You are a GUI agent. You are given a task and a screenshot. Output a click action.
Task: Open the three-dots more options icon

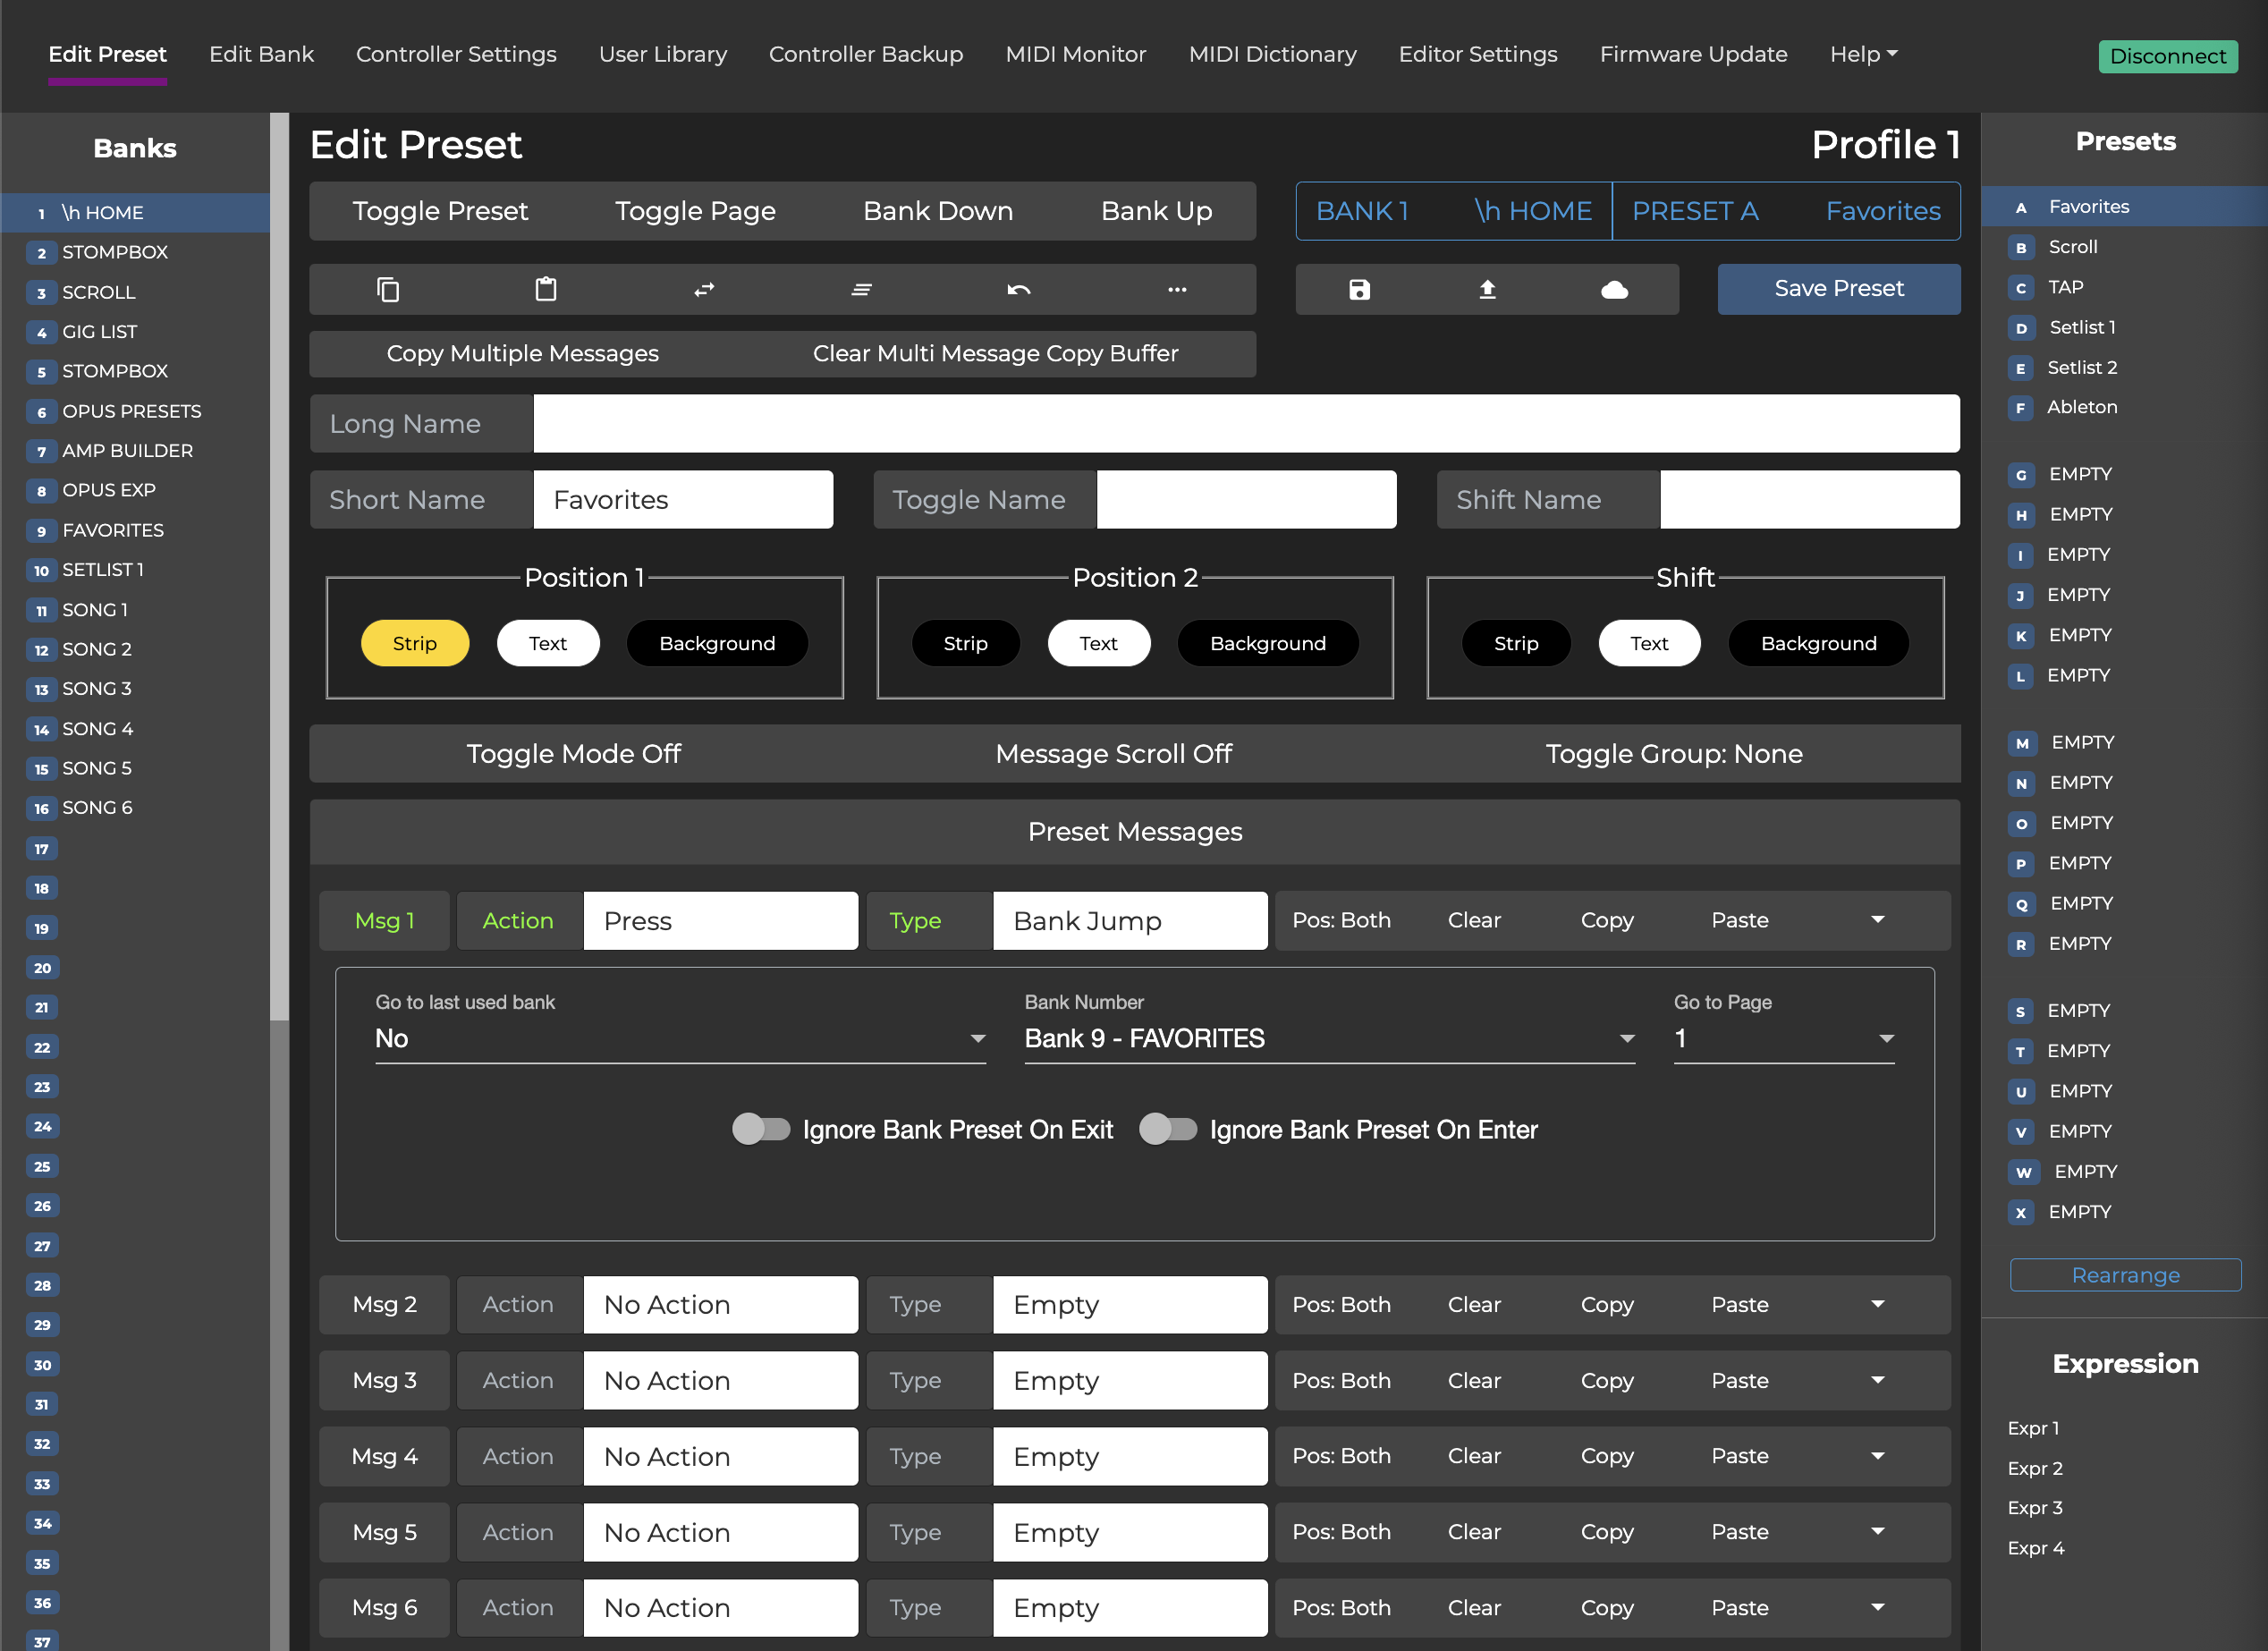(x=1177, y=290)
